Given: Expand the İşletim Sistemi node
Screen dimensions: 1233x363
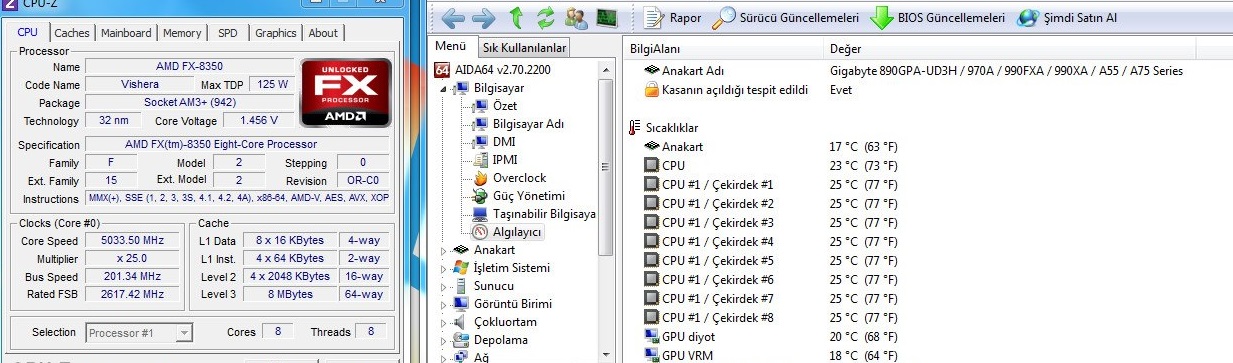Looking at the screenshot, I should (445, 268).
